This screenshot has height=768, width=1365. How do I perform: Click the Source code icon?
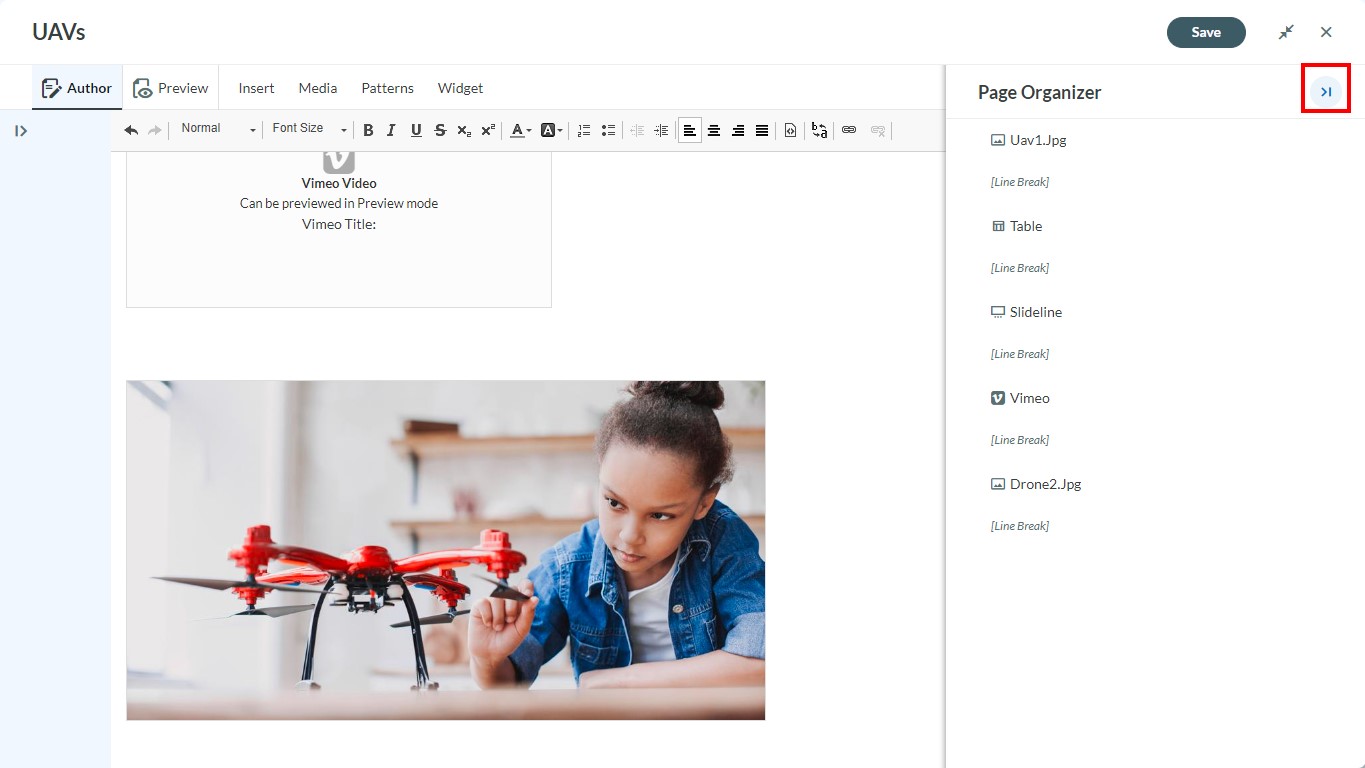point(790,130)
